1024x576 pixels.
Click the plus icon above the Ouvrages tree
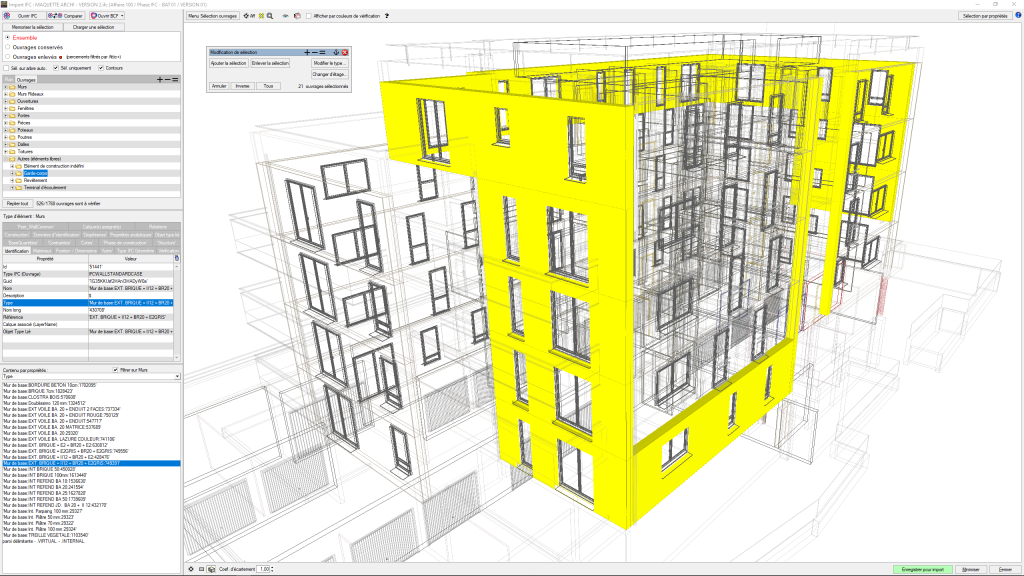click(160, 78)
